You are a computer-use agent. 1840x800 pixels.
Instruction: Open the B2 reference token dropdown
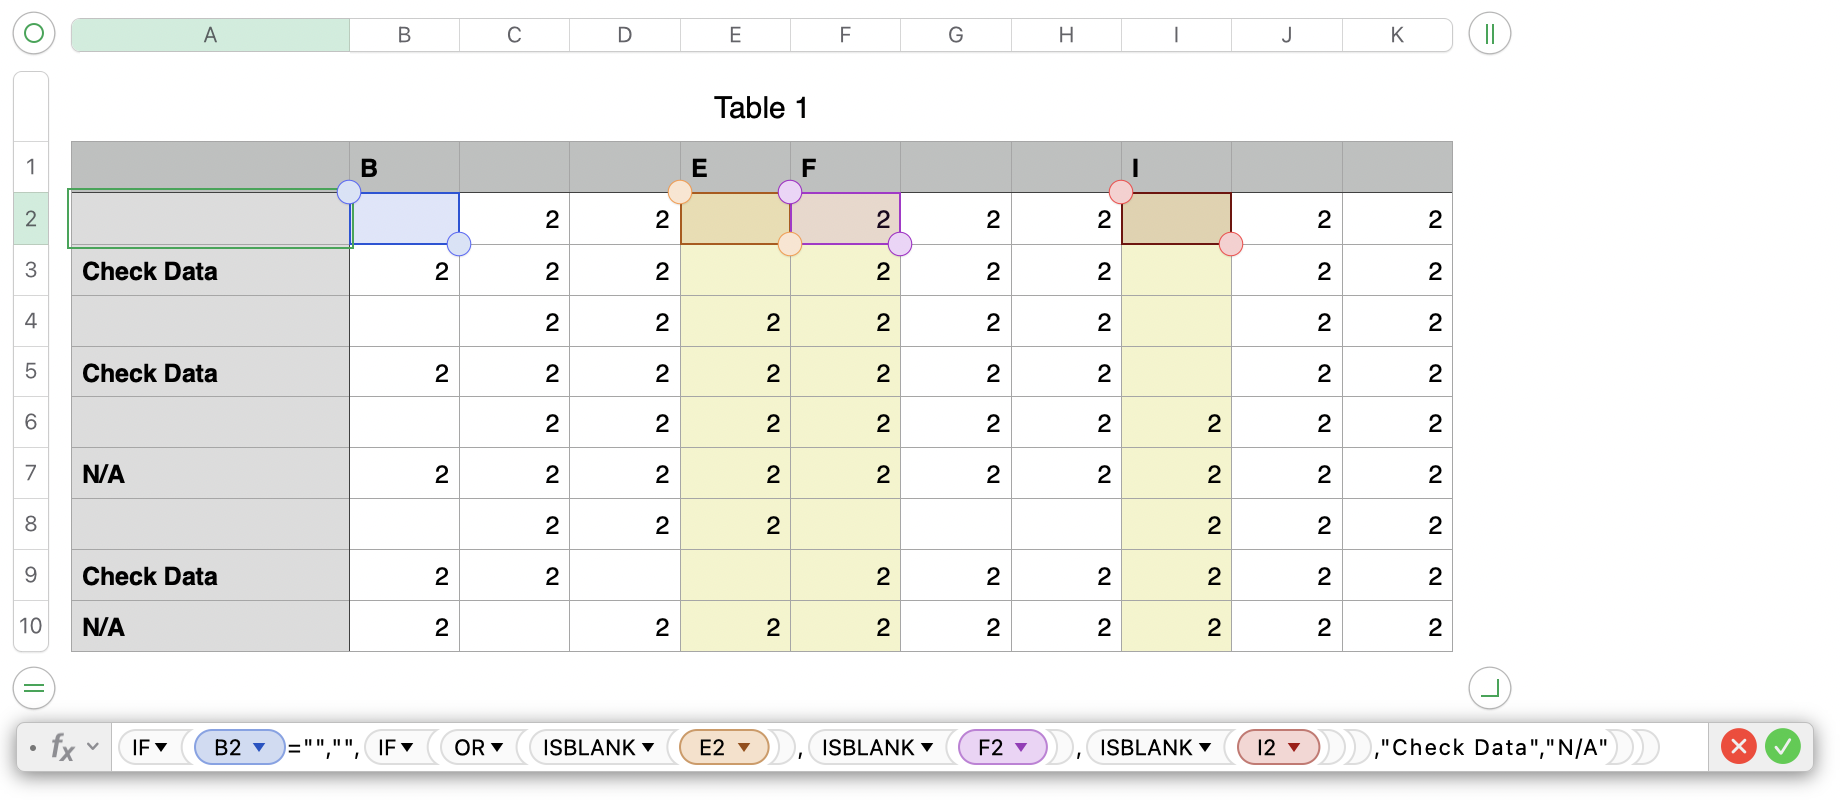259,747
